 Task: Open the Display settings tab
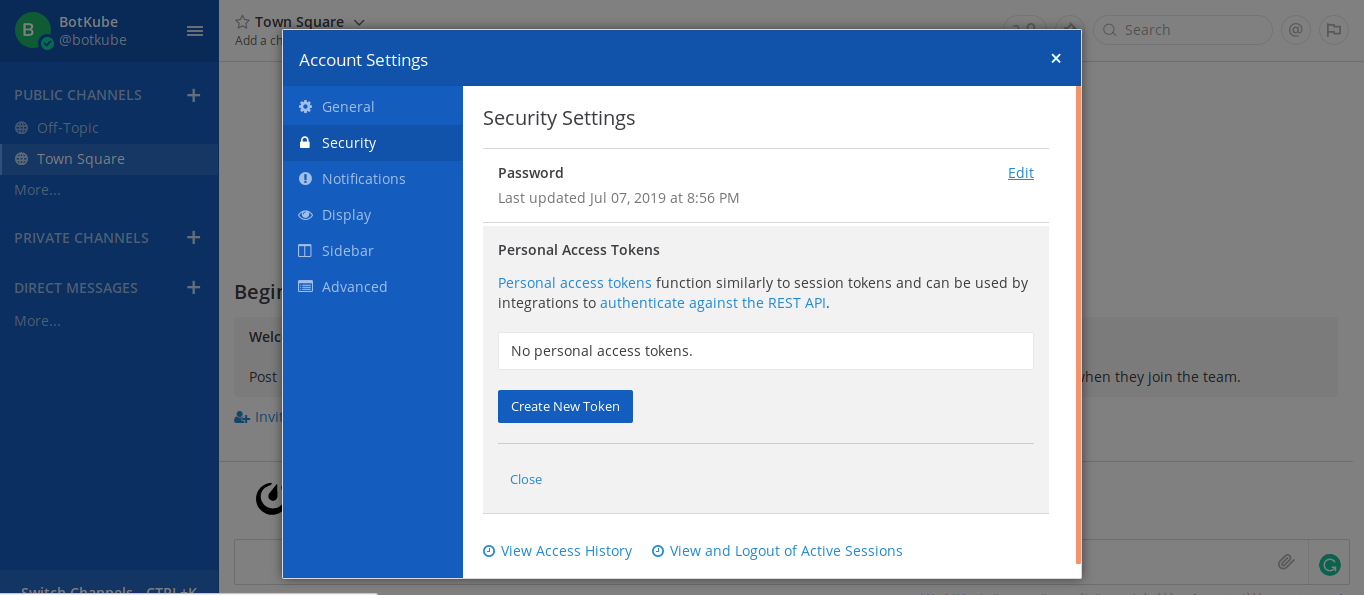tap(346, 215)
